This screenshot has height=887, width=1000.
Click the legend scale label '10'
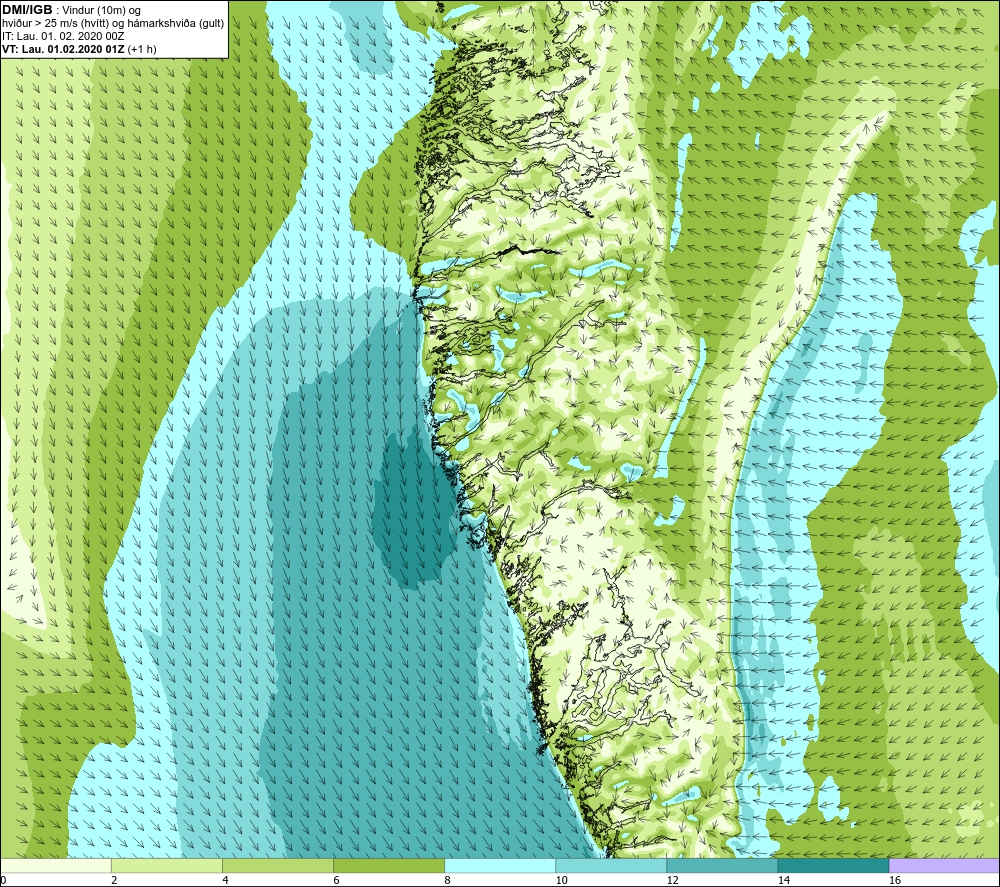(561, 880)
